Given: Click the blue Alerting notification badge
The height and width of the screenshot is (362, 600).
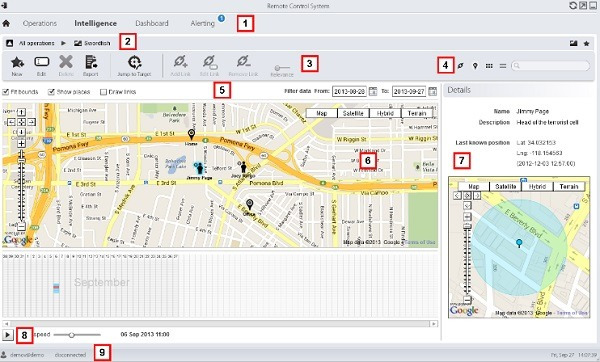Looking at the screenshot, I should pyautogui.click(x=221, y=18).
